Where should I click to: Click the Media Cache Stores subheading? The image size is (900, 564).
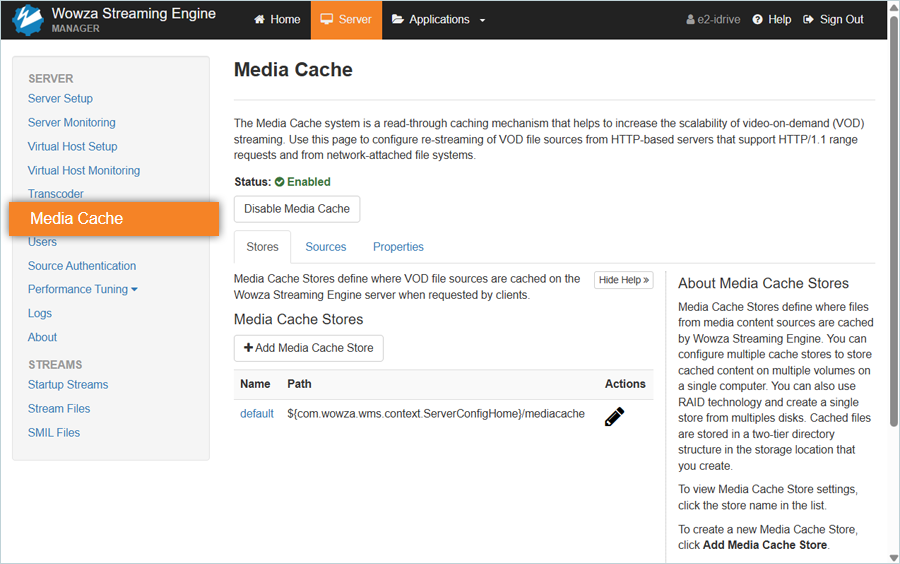[298, 320]
